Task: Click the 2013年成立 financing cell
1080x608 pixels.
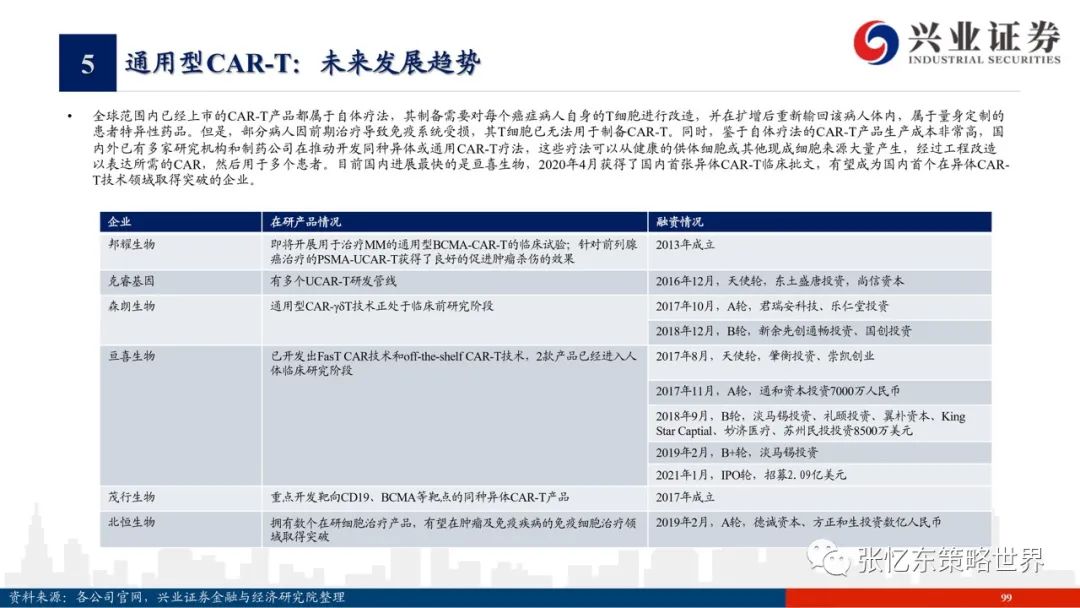Action: (x=820, y=251)
